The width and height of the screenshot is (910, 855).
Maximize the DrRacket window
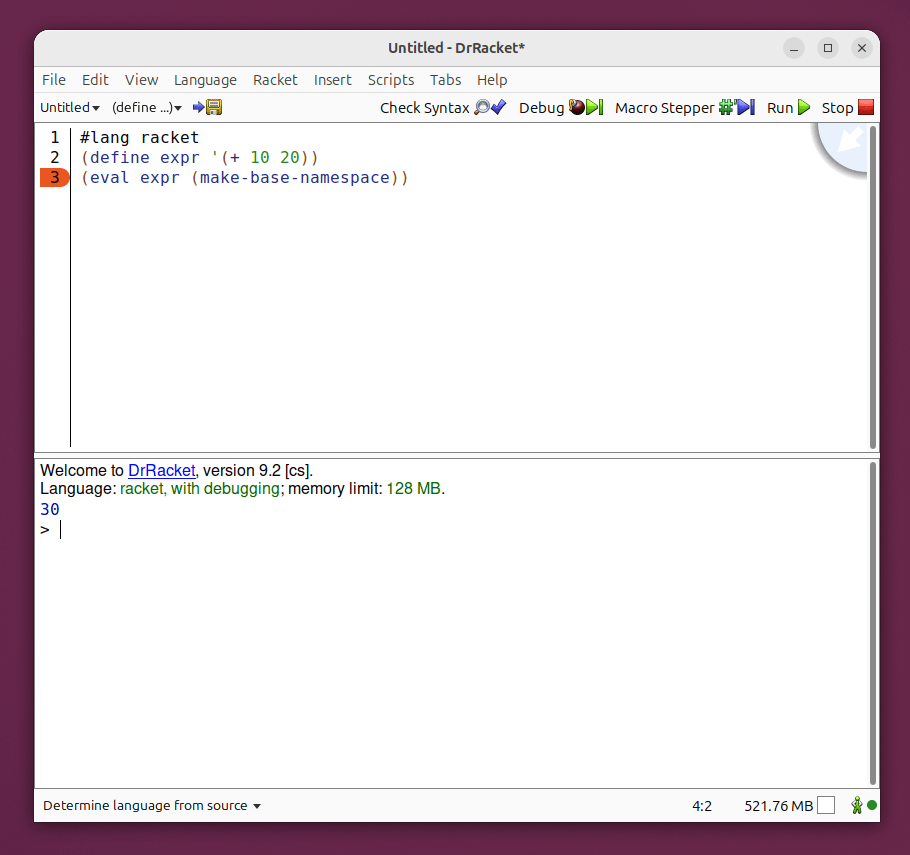coord(828,48)
